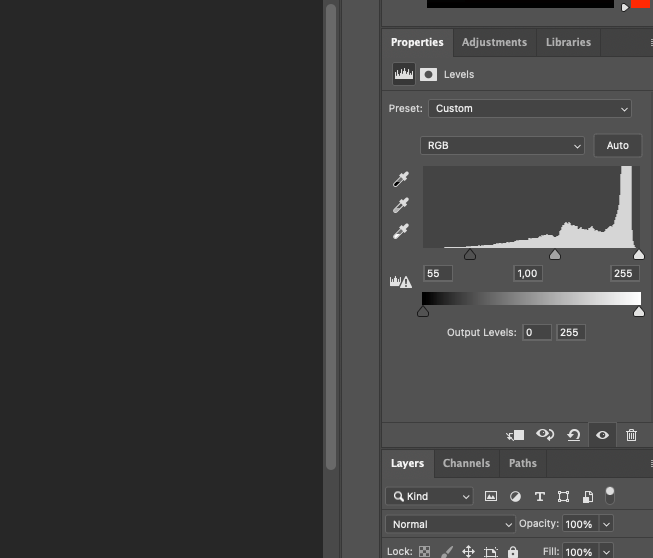Click Output Levels field showing 0
The image size is (653, 558).
[537, 332]
